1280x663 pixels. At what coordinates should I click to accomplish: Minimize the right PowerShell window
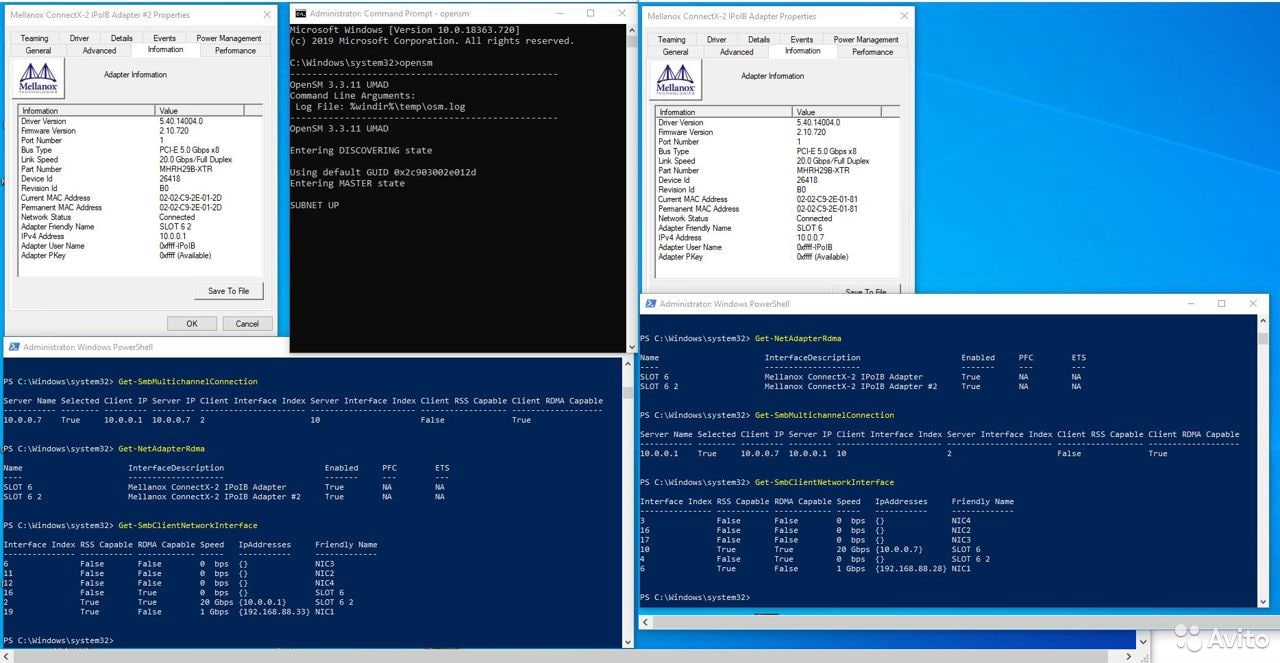[x=1190, y=303]
